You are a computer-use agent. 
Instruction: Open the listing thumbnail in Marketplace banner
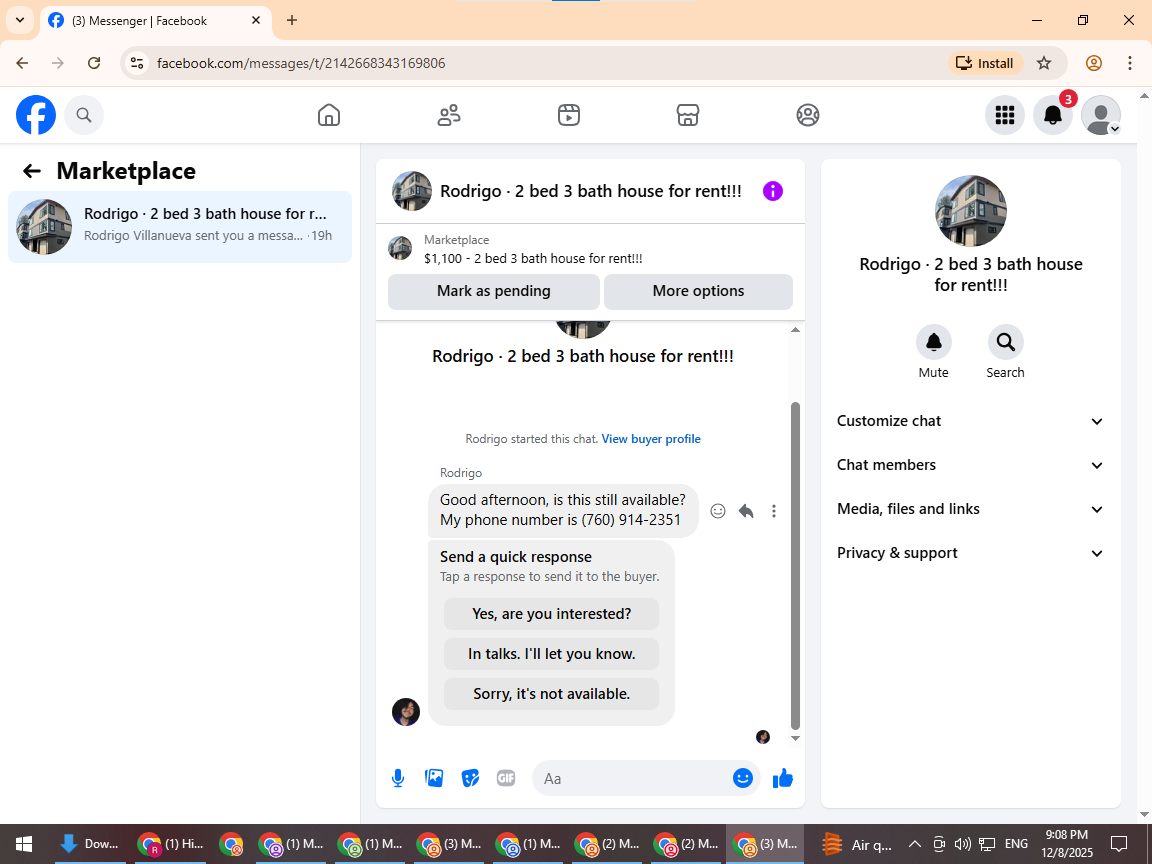pyautogui.click(x=400, y=248)
